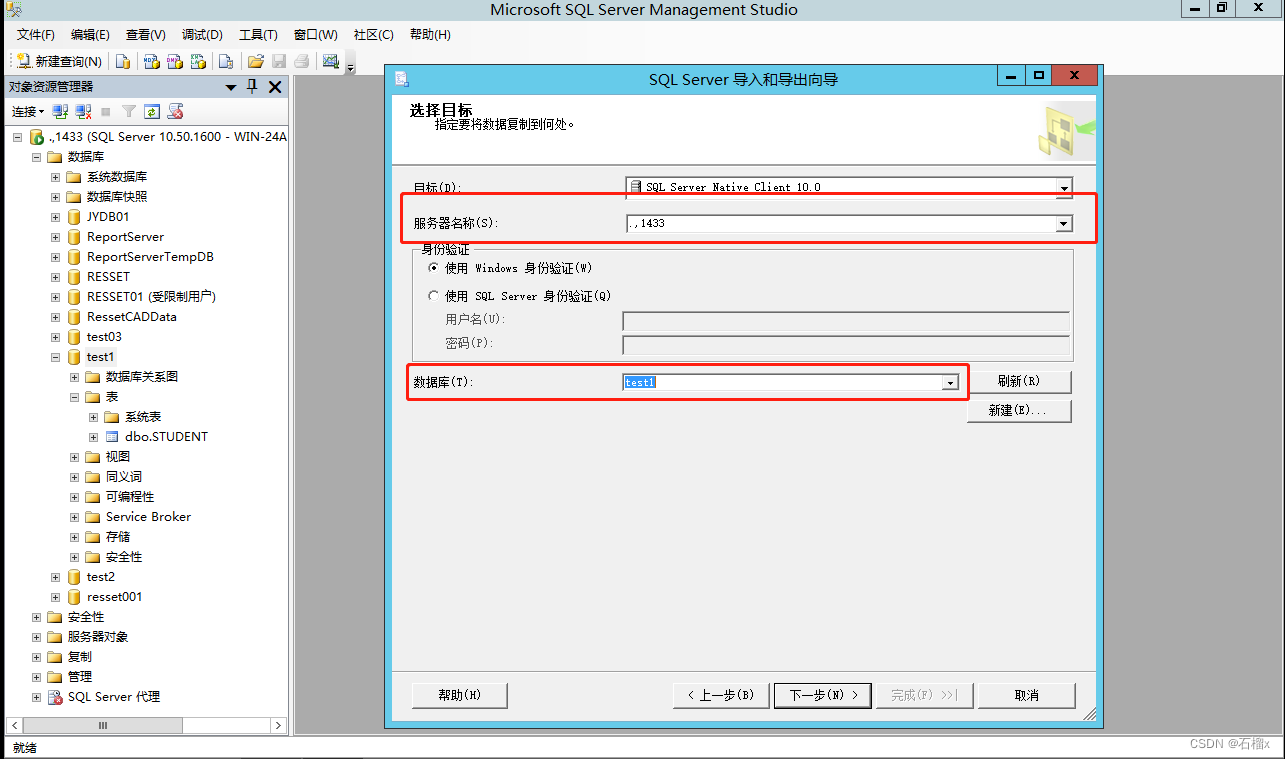This screenshot has height=759, width=1285.
Task: Select the ReportServer database
Action: click(x=125, y=237)
